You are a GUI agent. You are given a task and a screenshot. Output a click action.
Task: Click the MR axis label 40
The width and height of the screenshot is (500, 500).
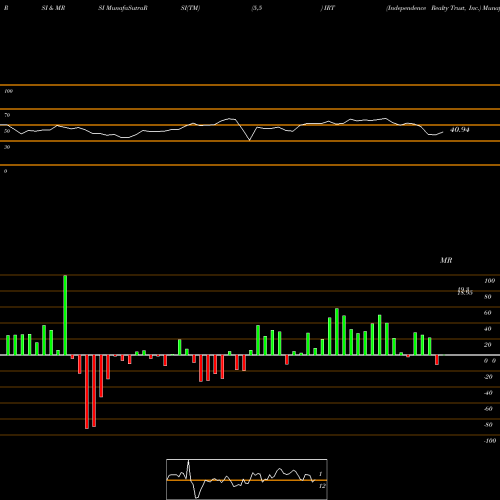click(488, 329)
